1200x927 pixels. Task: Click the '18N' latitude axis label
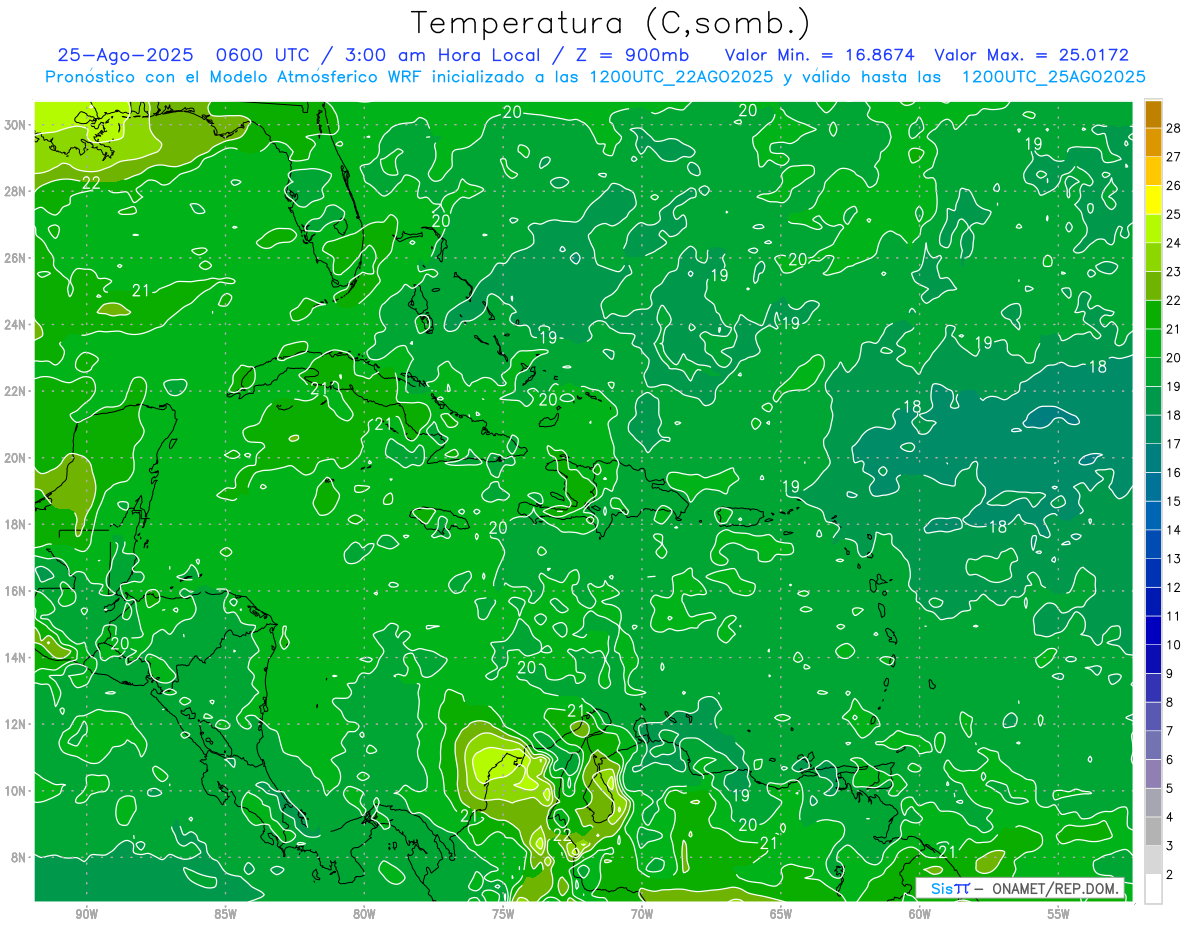point(15,524)
